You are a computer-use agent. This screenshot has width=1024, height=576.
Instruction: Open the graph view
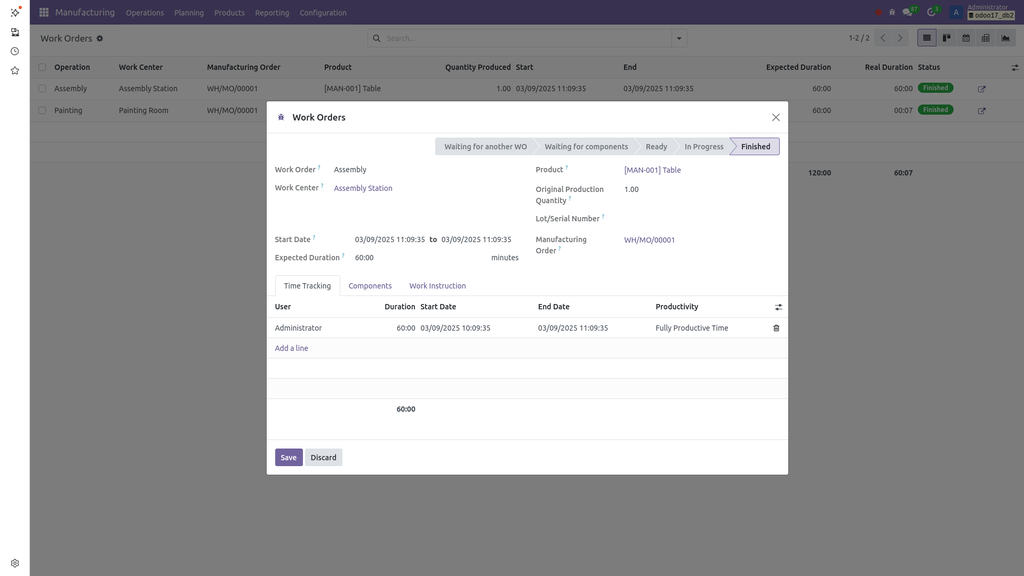coord(1006,38)
